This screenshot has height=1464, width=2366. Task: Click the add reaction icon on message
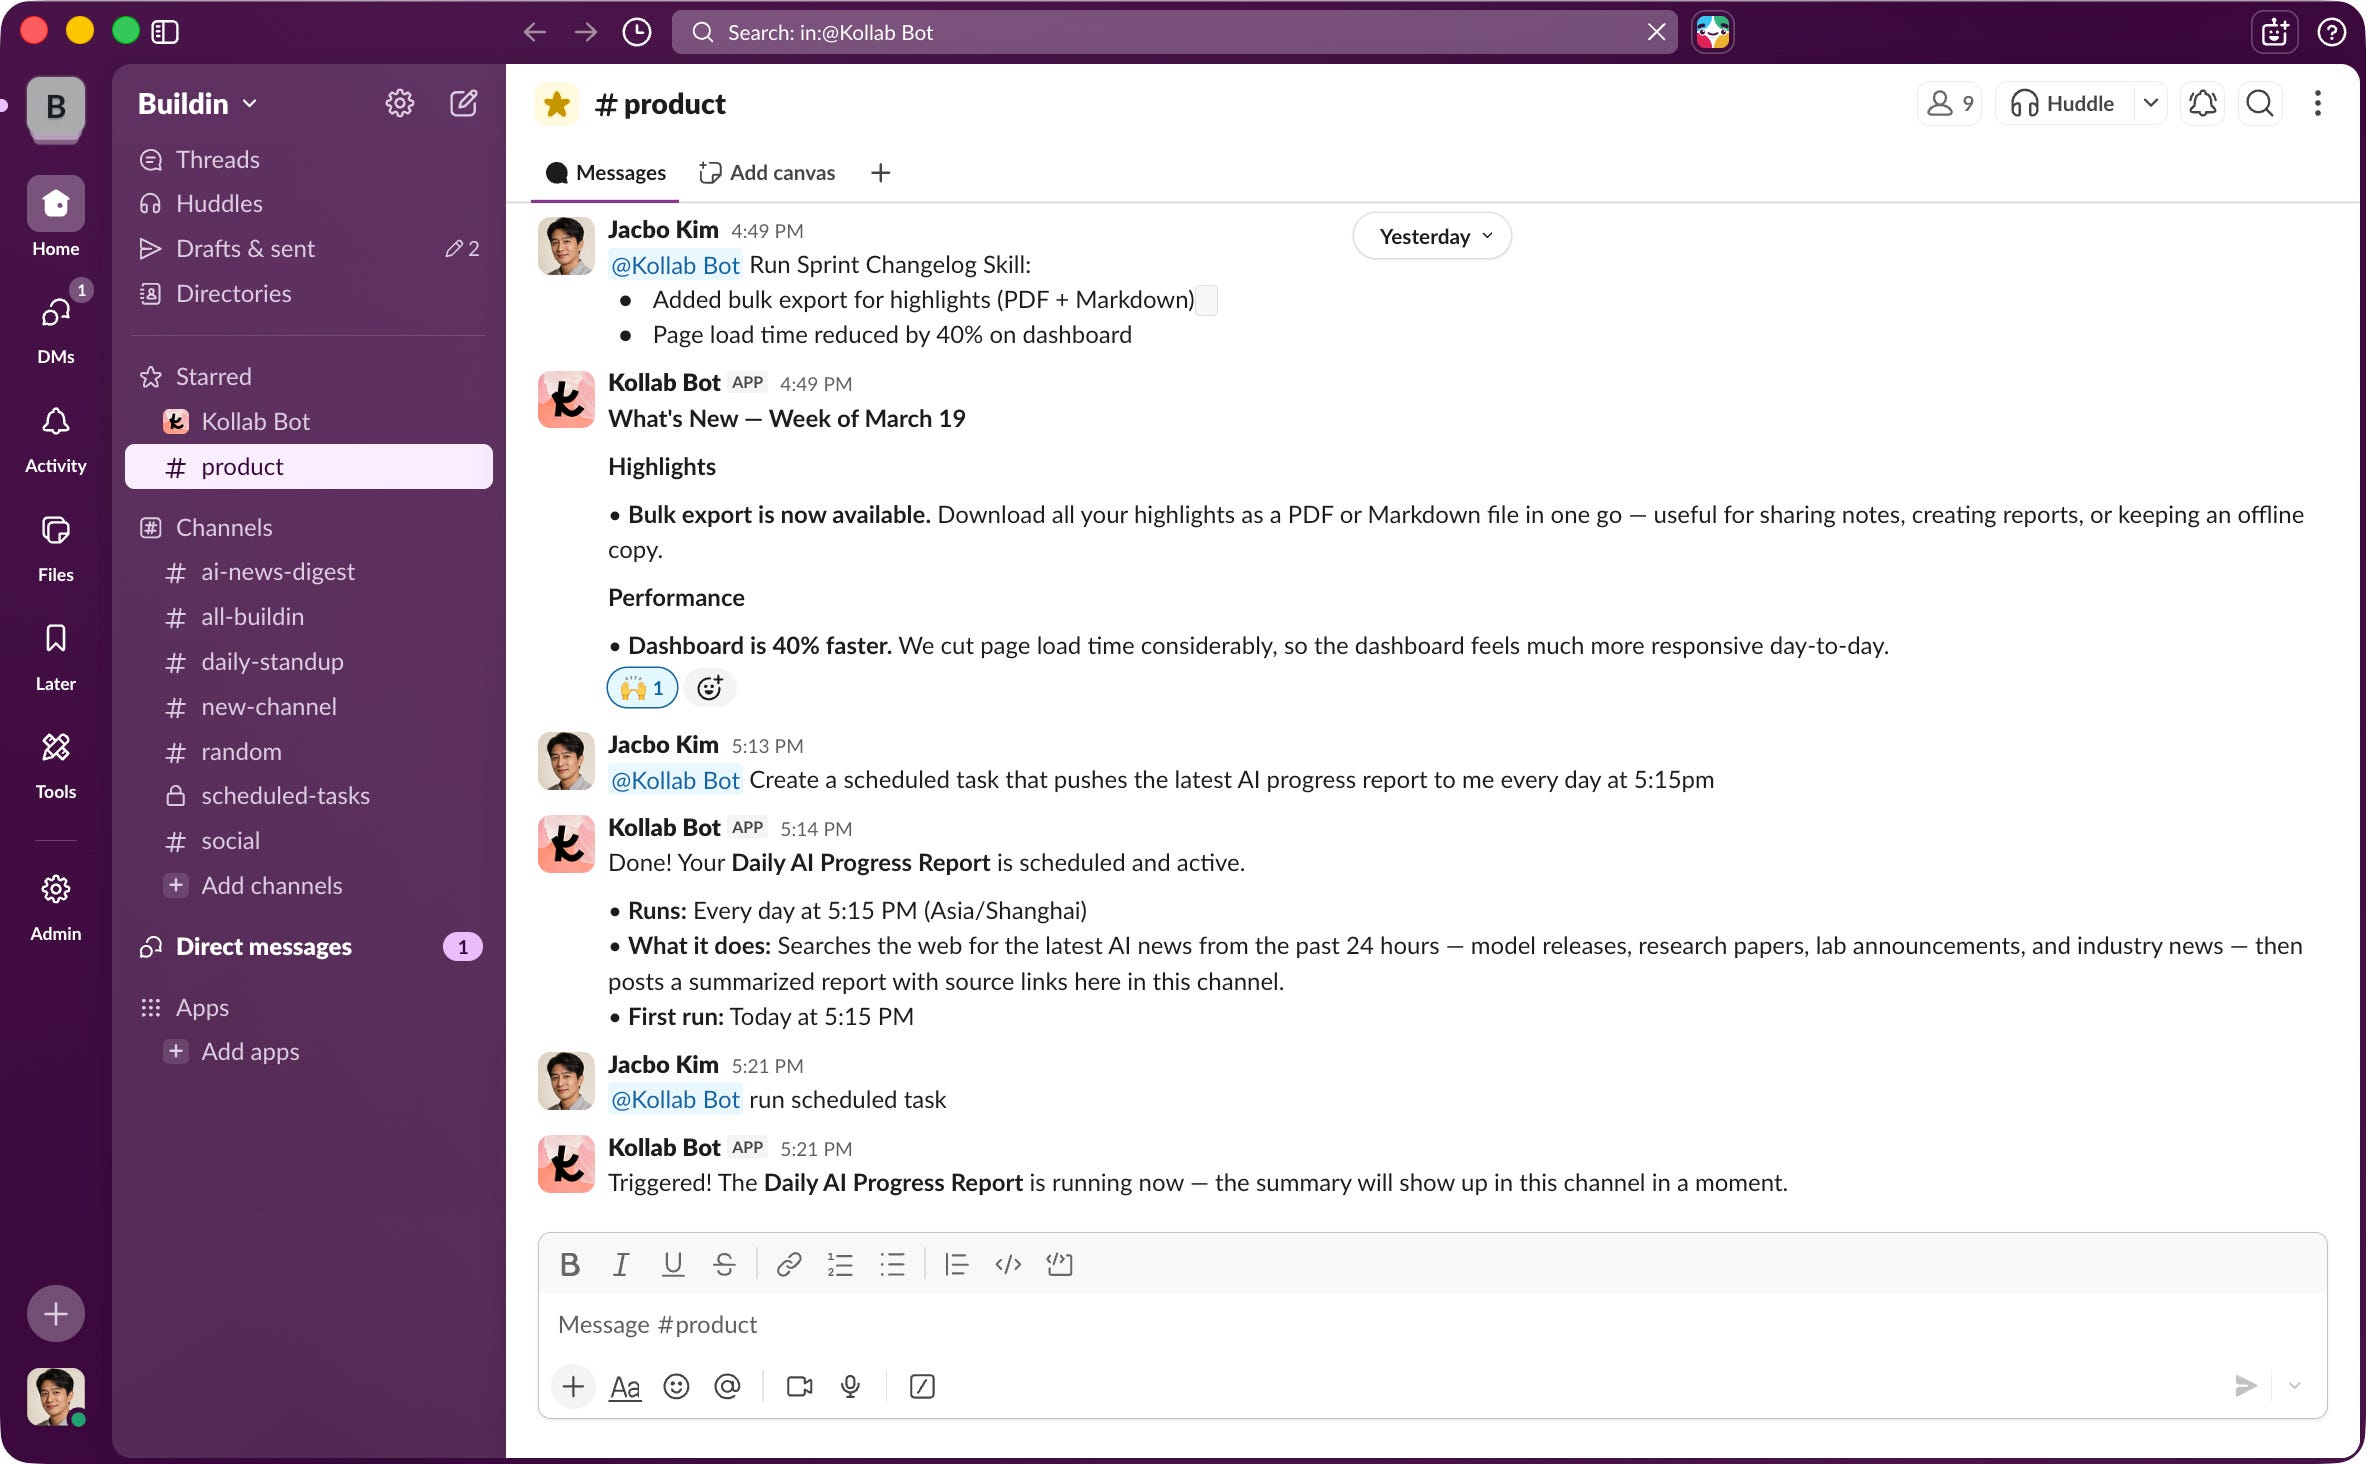click(710, 688)
